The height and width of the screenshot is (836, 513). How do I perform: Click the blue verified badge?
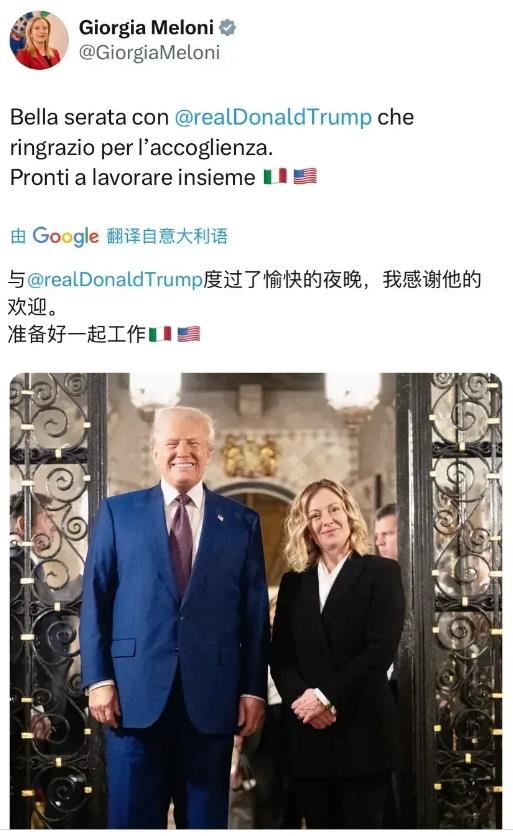228,27
